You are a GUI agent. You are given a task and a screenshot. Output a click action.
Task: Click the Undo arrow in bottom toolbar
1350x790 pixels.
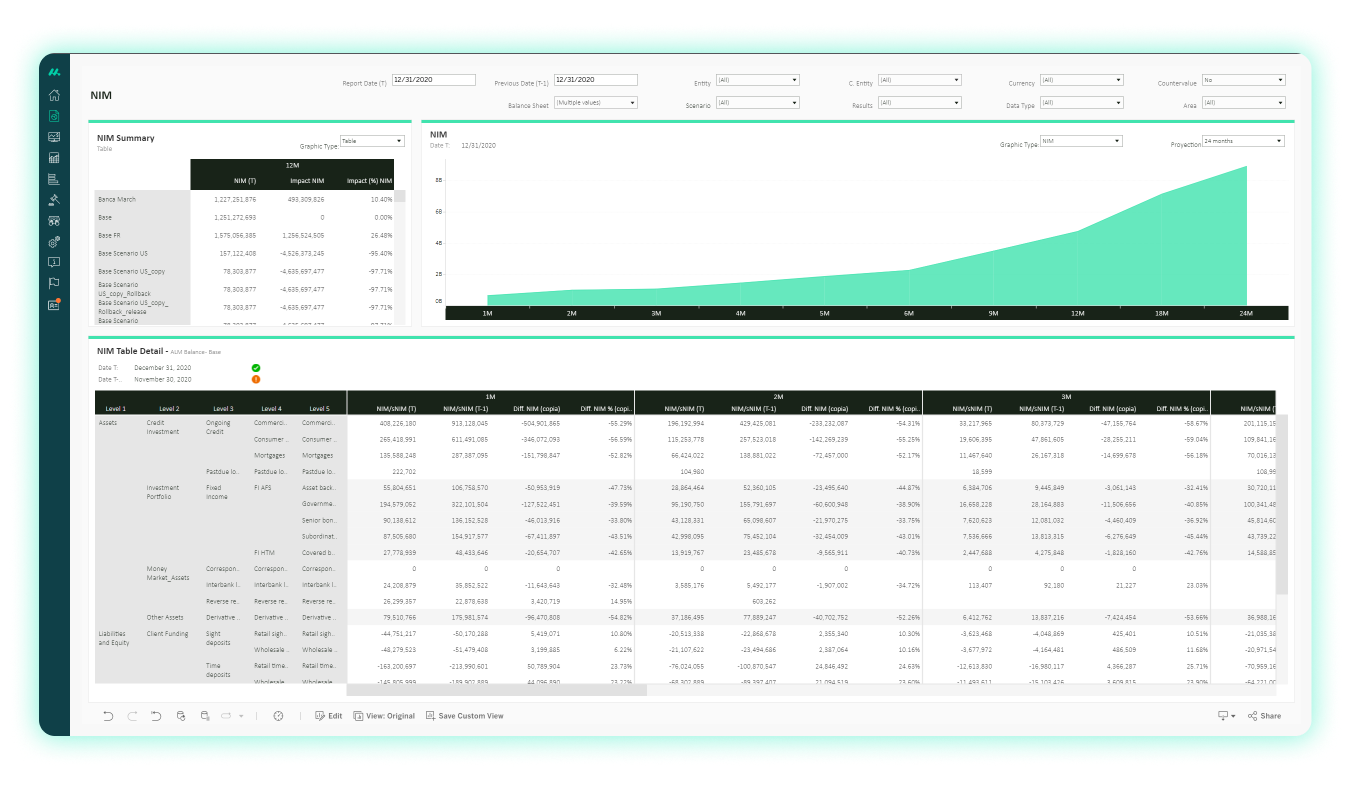point(108,716)
